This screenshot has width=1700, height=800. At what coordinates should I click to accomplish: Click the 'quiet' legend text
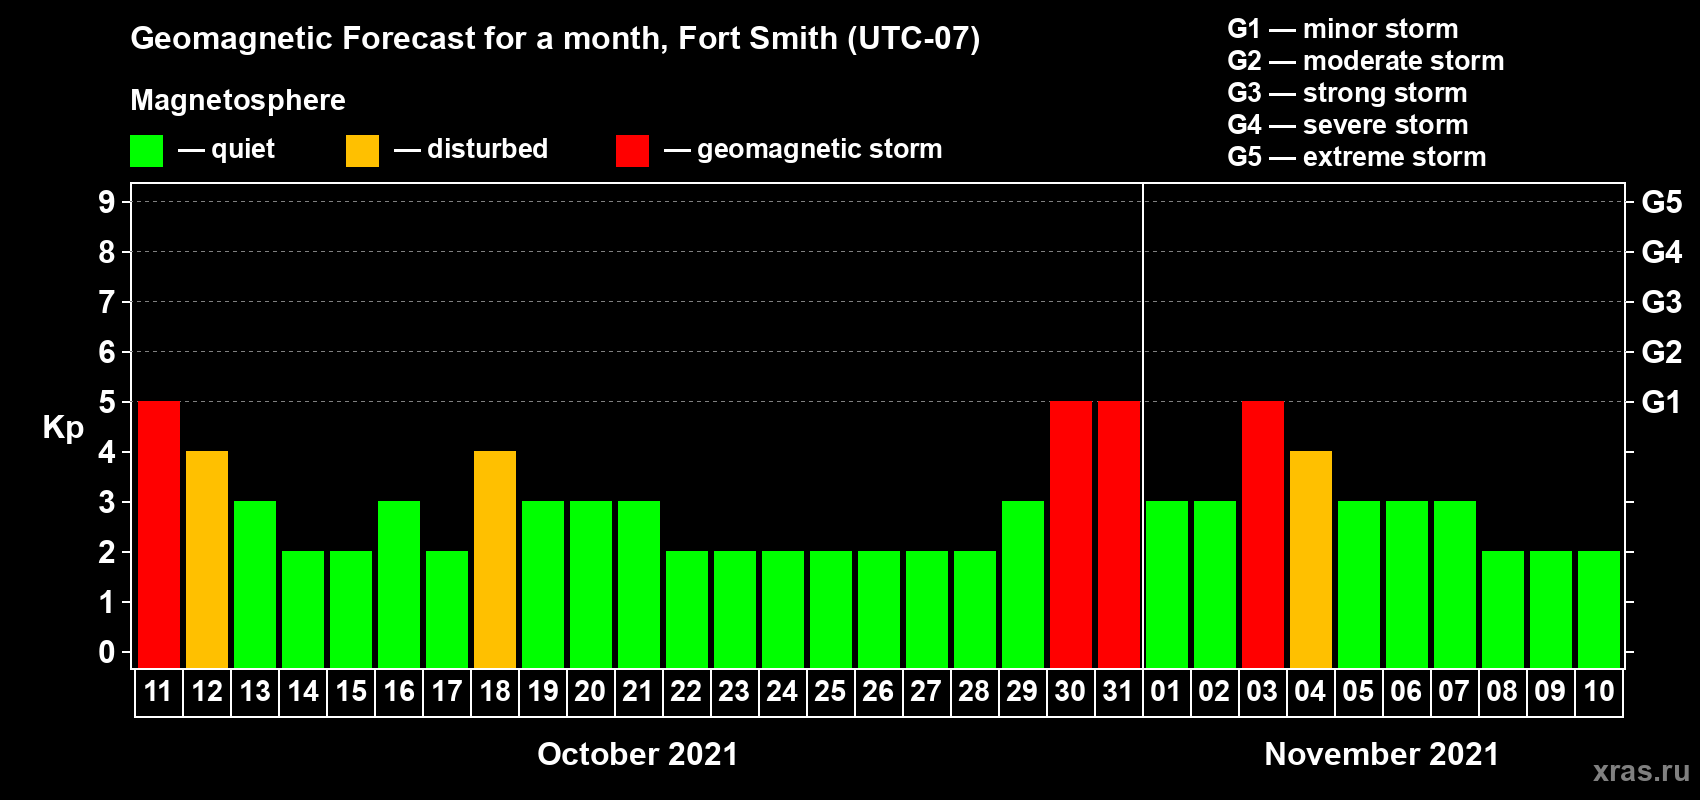pyautogui.click(x=243, y=150)
